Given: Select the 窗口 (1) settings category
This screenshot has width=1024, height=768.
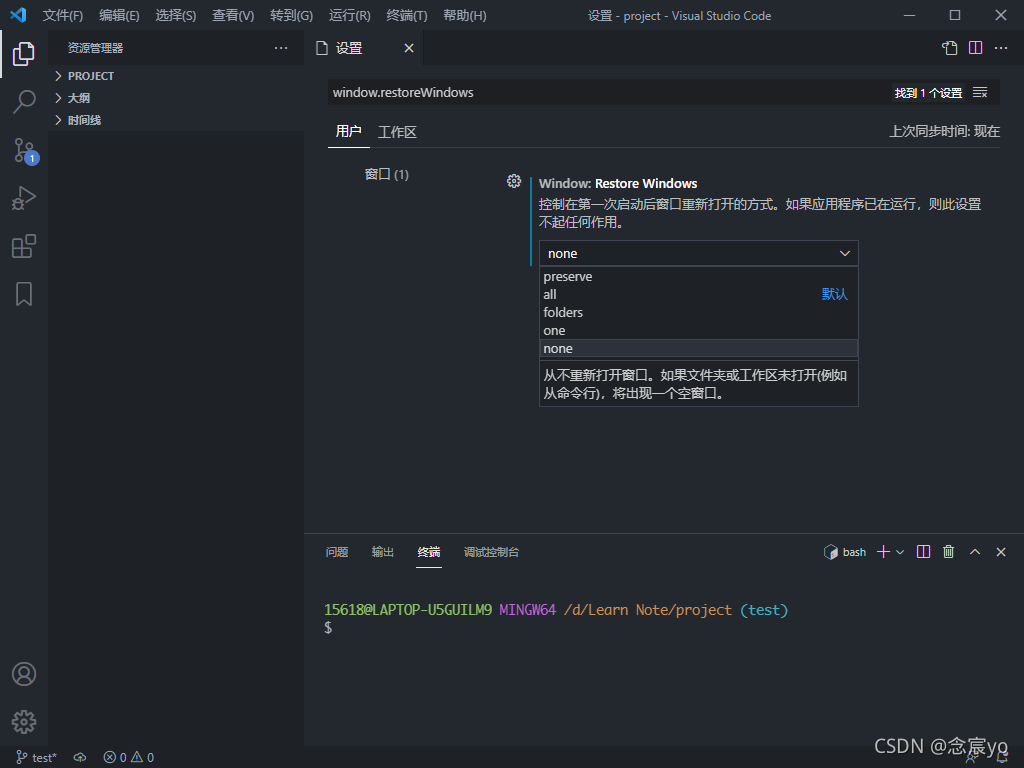Looking at the screenshot, I should coord(387,174).
